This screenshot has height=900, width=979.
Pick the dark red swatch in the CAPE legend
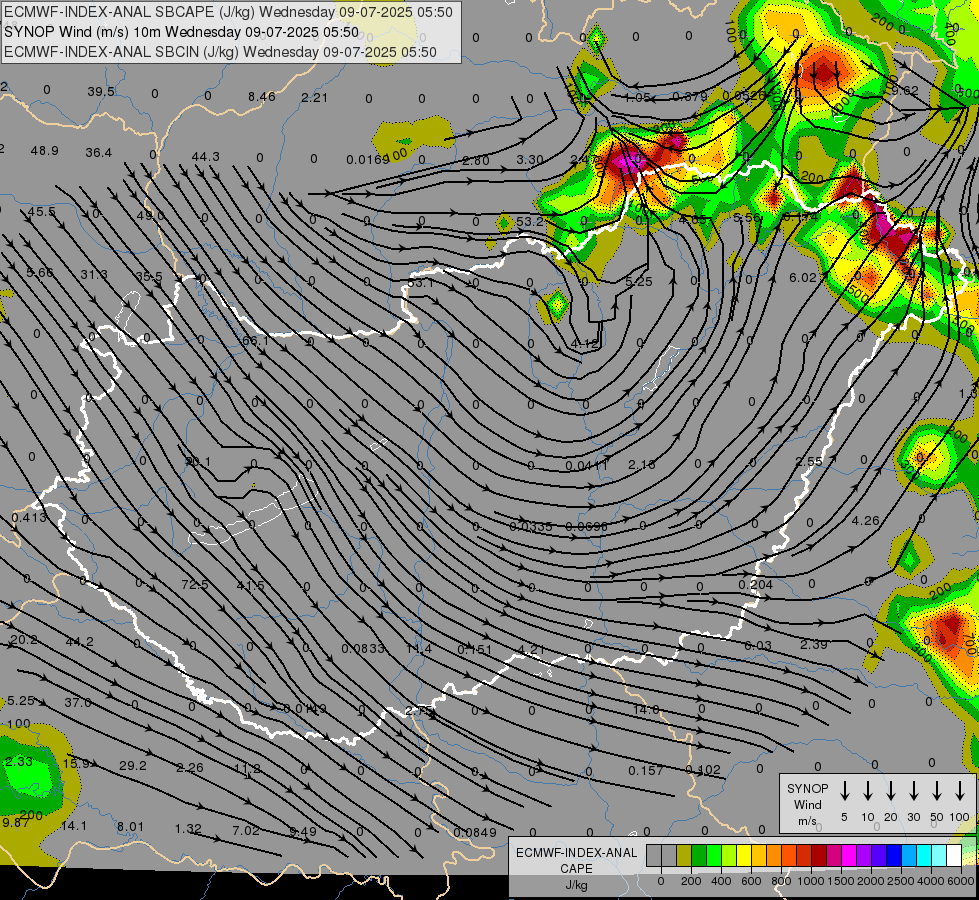(819, 856)
